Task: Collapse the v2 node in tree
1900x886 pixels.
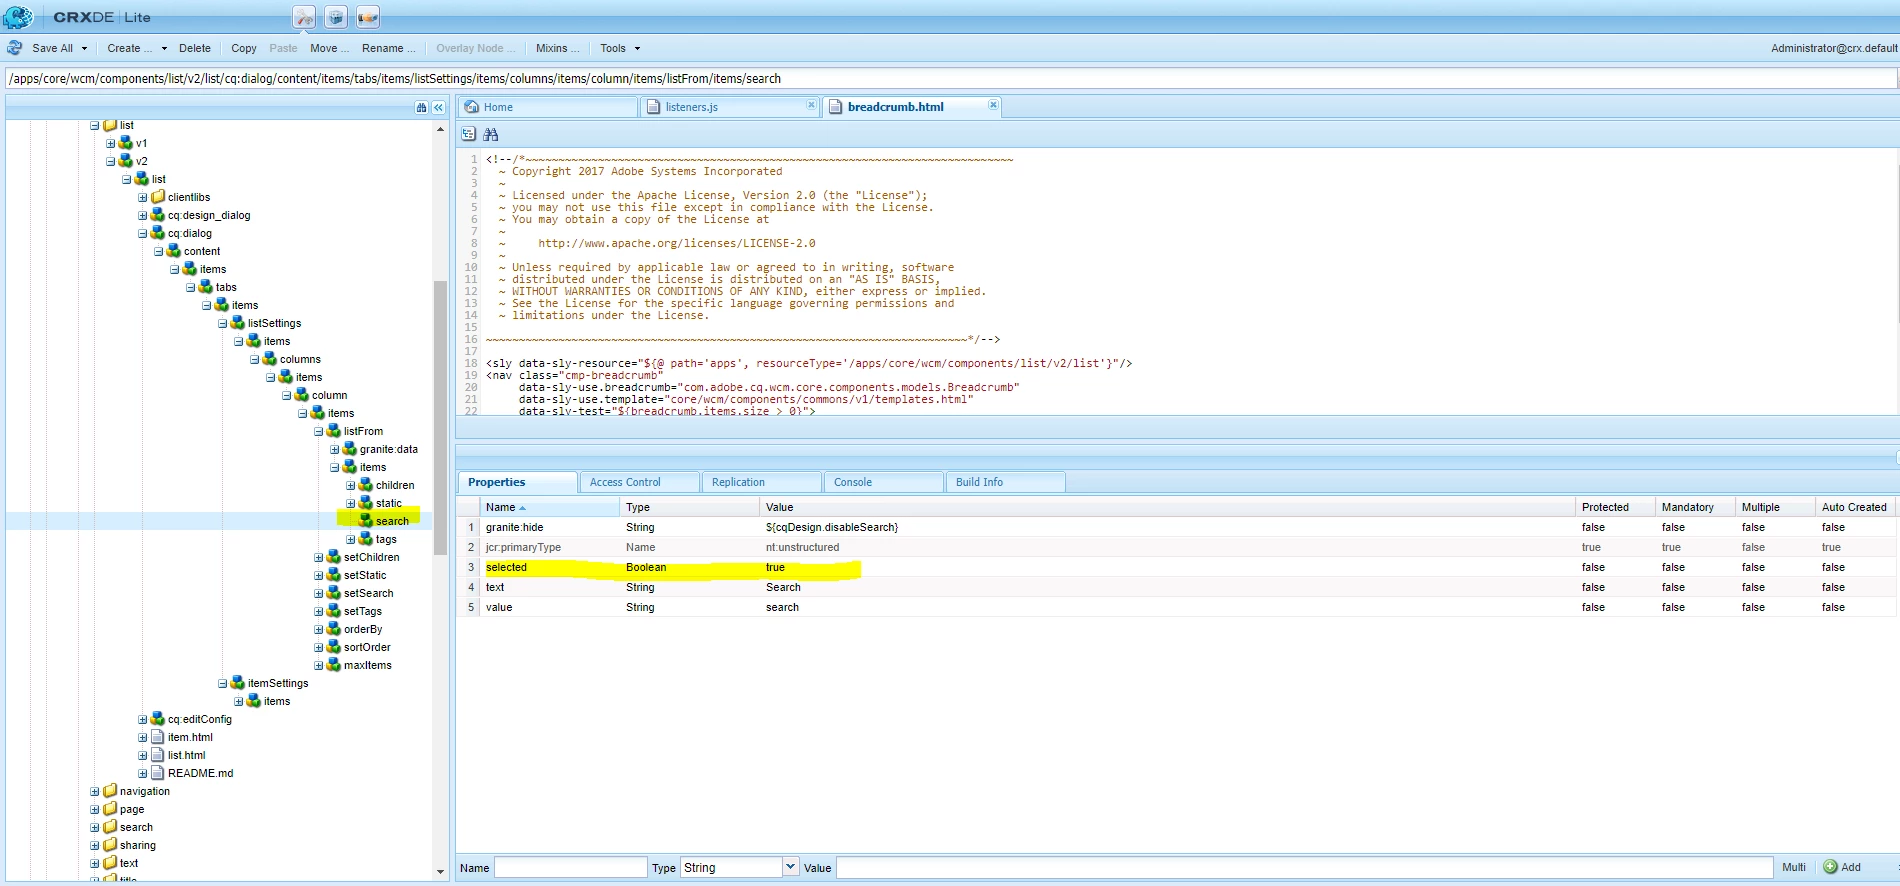Action: (111, 161)
